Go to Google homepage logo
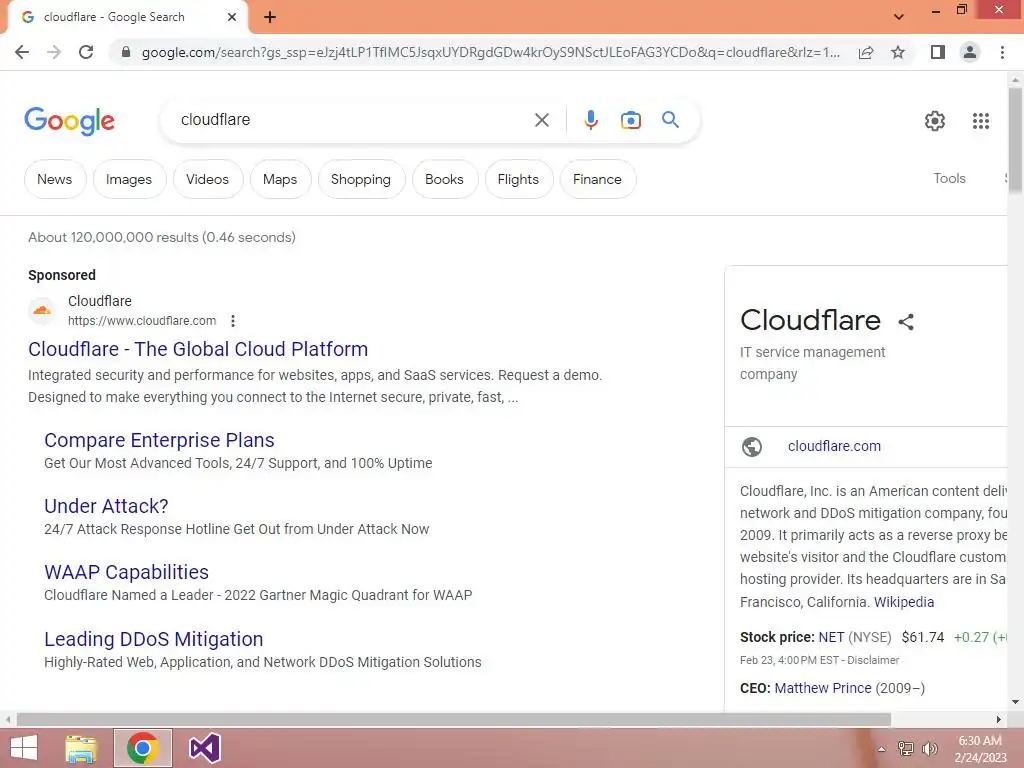The width and height of the screenshot is (1024, 768). pos(69,121)
